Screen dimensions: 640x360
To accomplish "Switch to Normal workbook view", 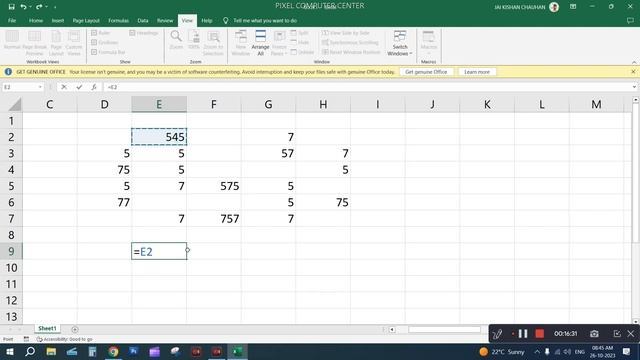I will [12, 40].
